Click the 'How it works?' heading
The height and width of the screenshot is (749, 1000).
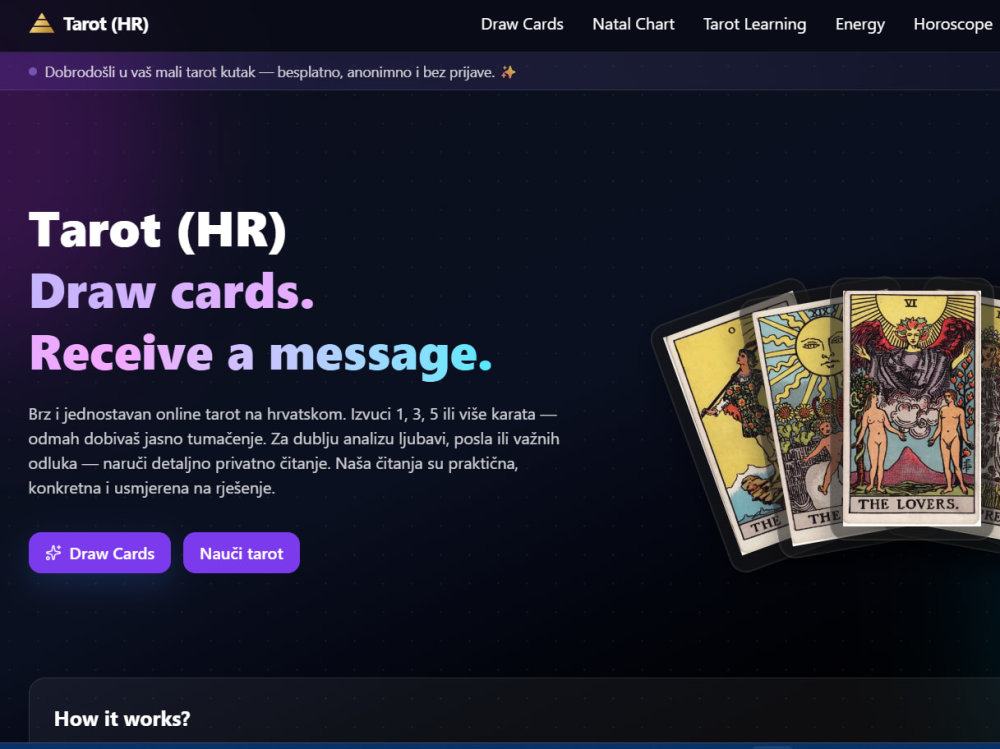[x=122, y=718]
